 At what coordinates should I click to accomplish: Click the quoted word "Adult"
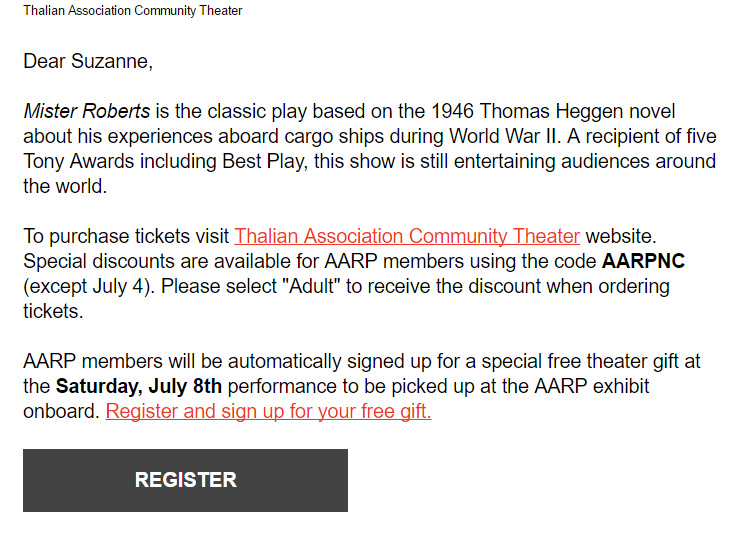click(x=311, y=286)
